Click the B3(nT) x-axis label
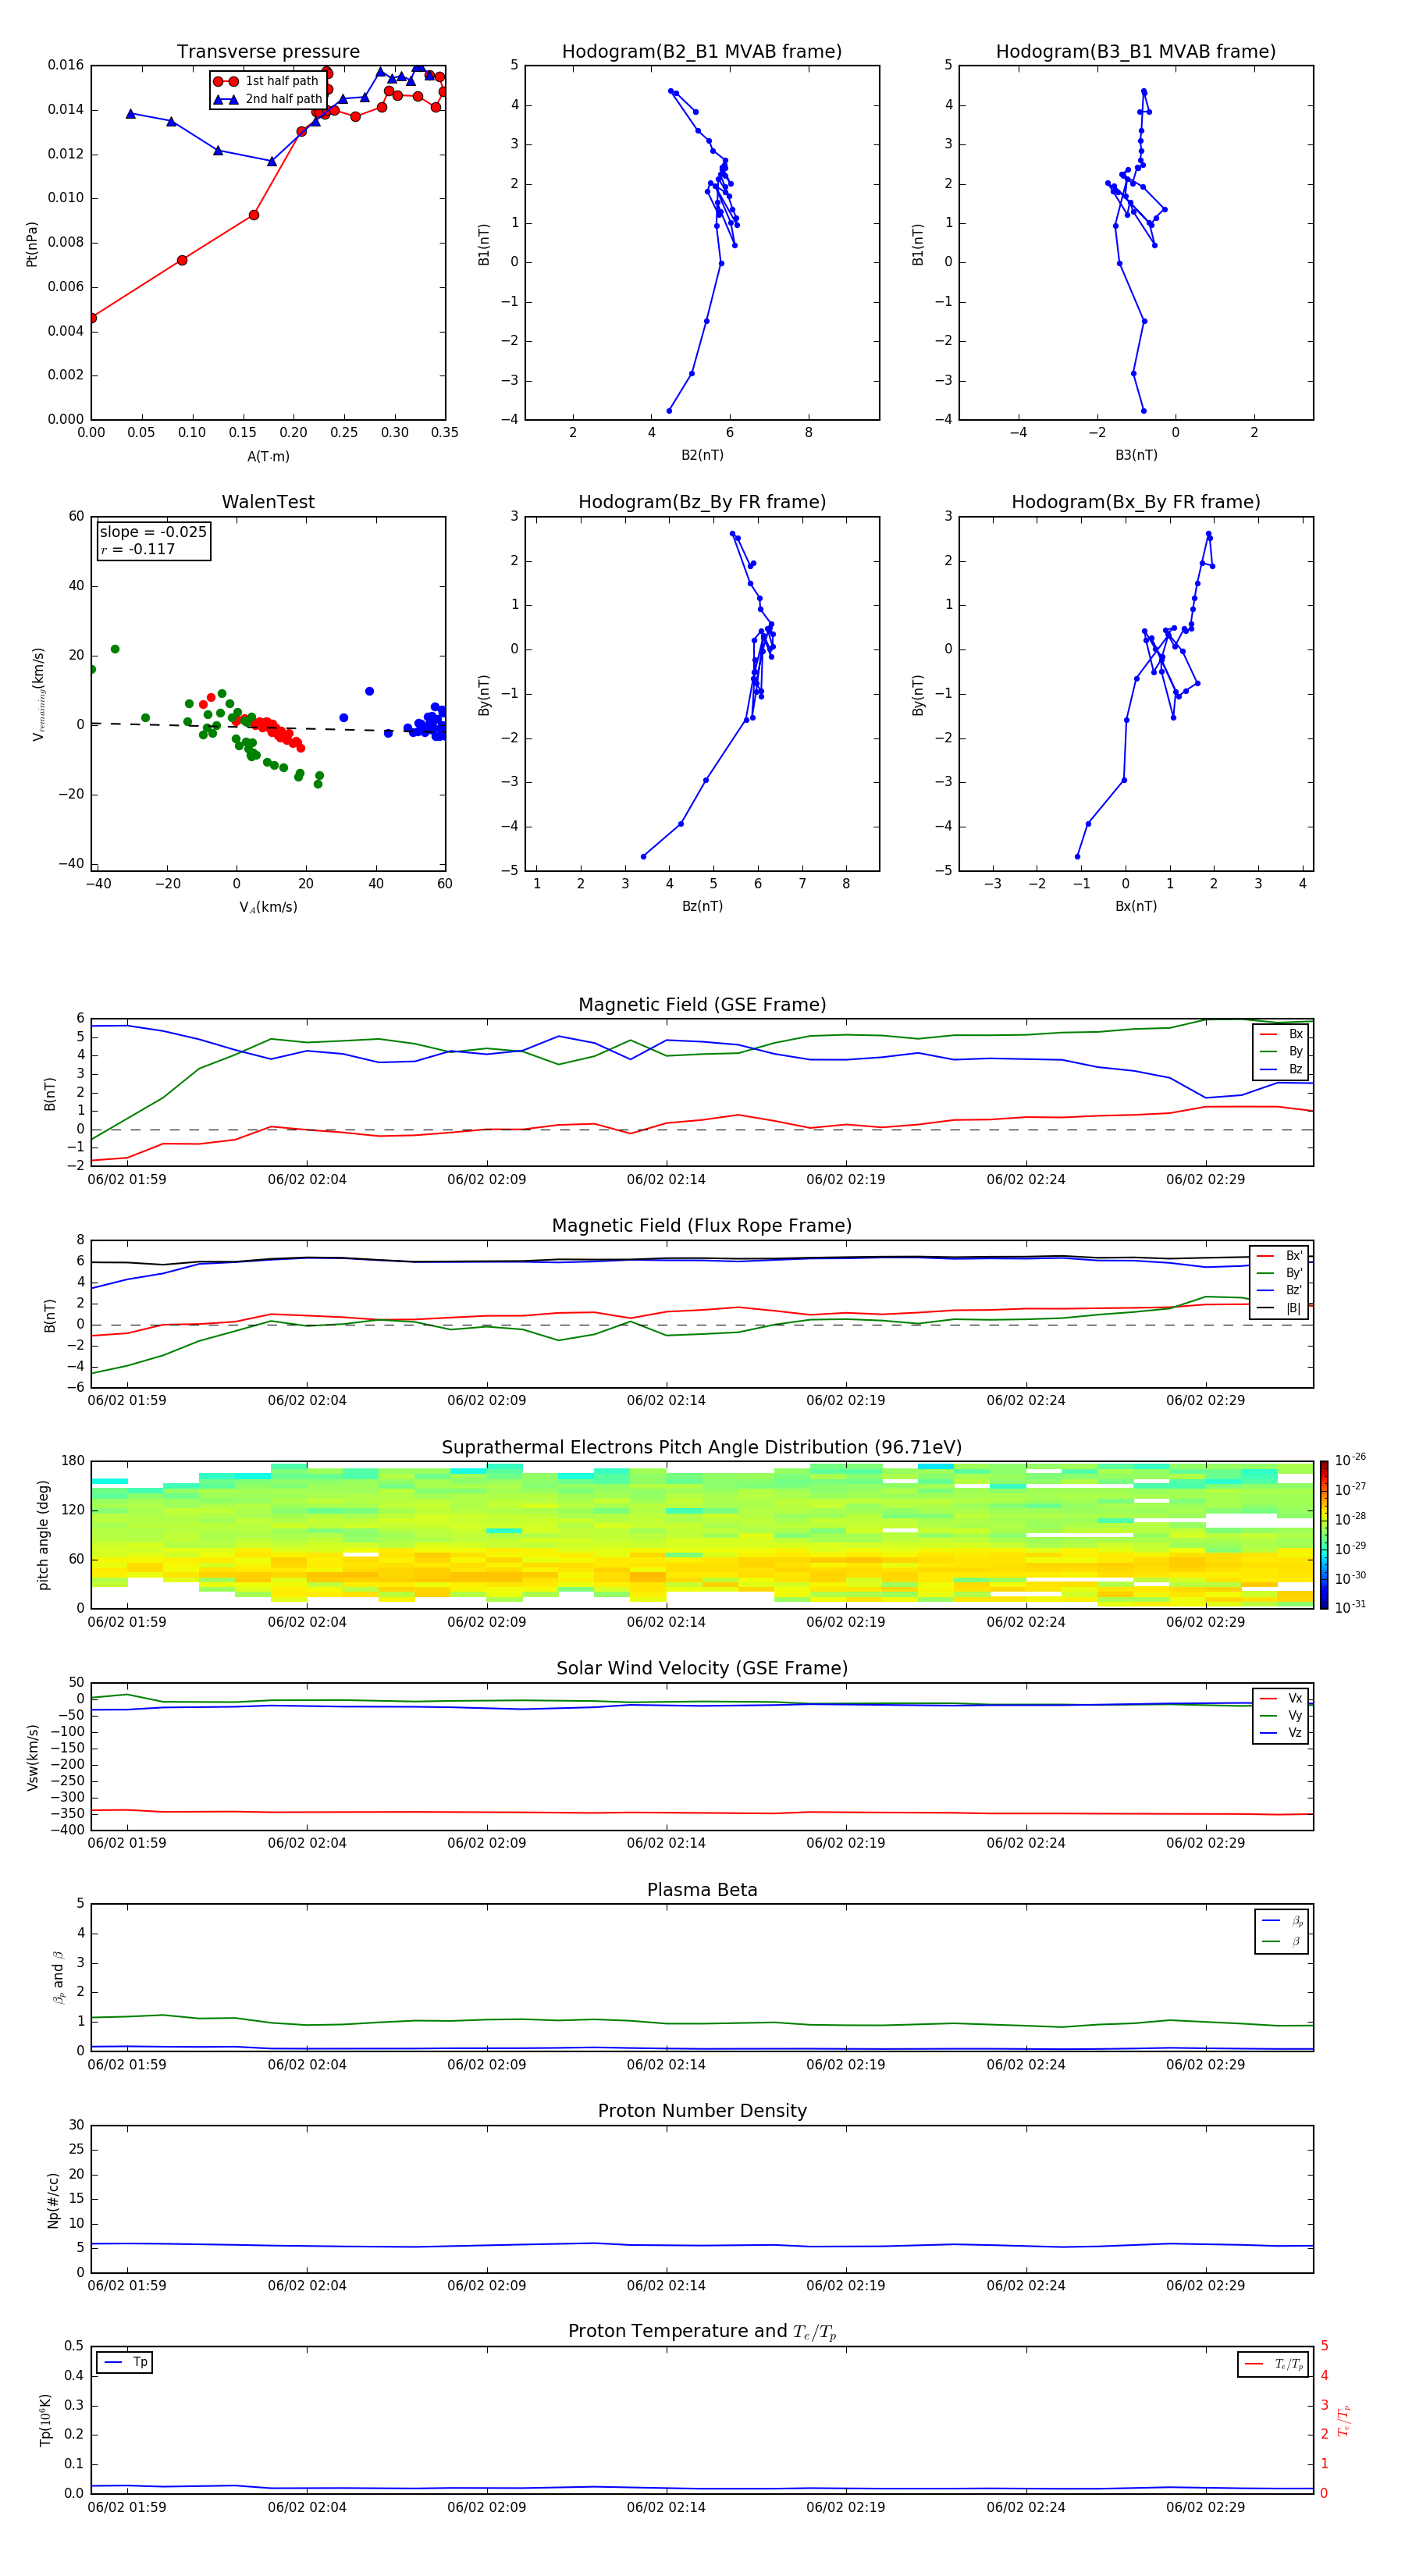 [1136, 455]
